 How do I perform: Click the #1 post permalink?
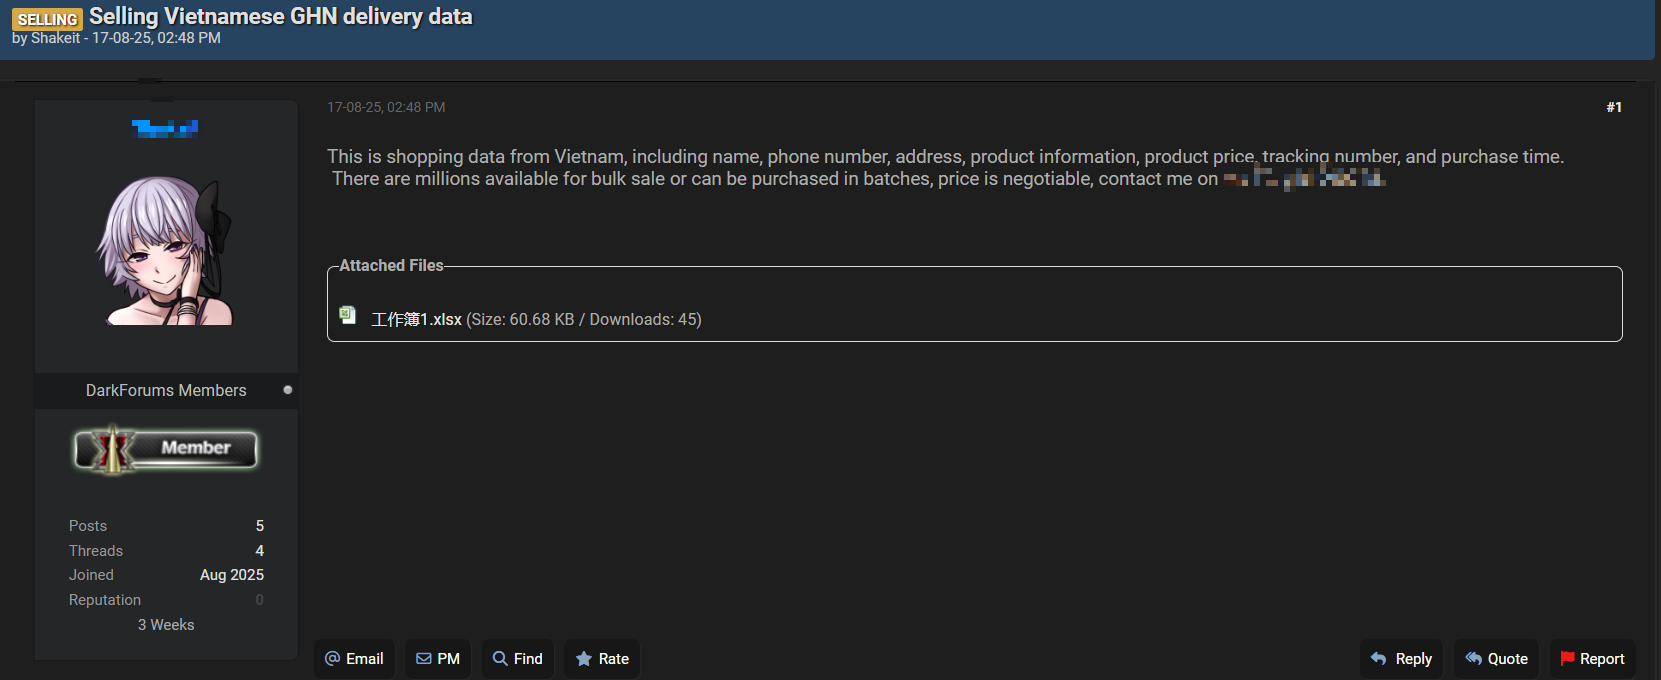[x=1613, y=107]
